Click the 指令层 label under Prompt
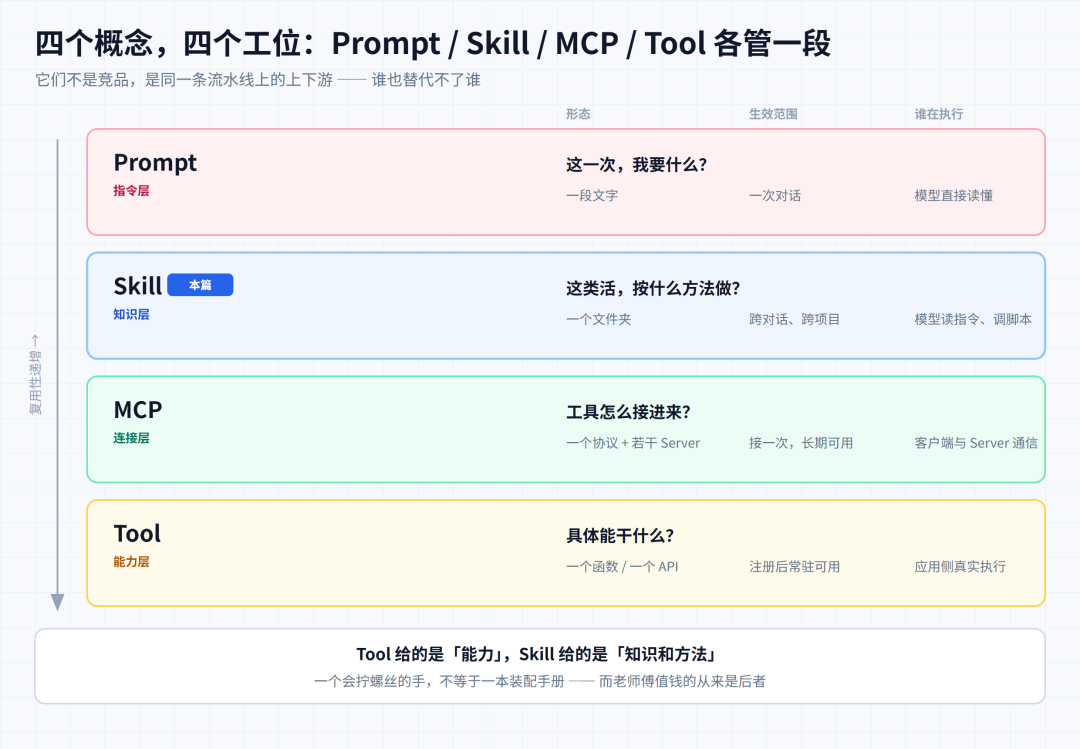This screenshot has height=749, width=1080. click(132, 191)
